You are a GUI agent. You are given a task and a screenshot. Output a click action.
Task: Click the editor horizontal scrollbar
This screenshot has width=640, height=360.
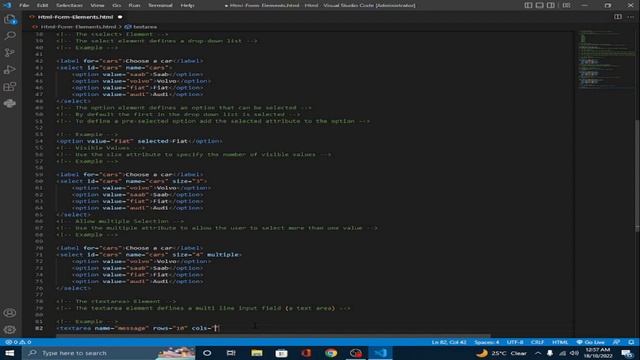pyautogui.click(x=273, y=336)
